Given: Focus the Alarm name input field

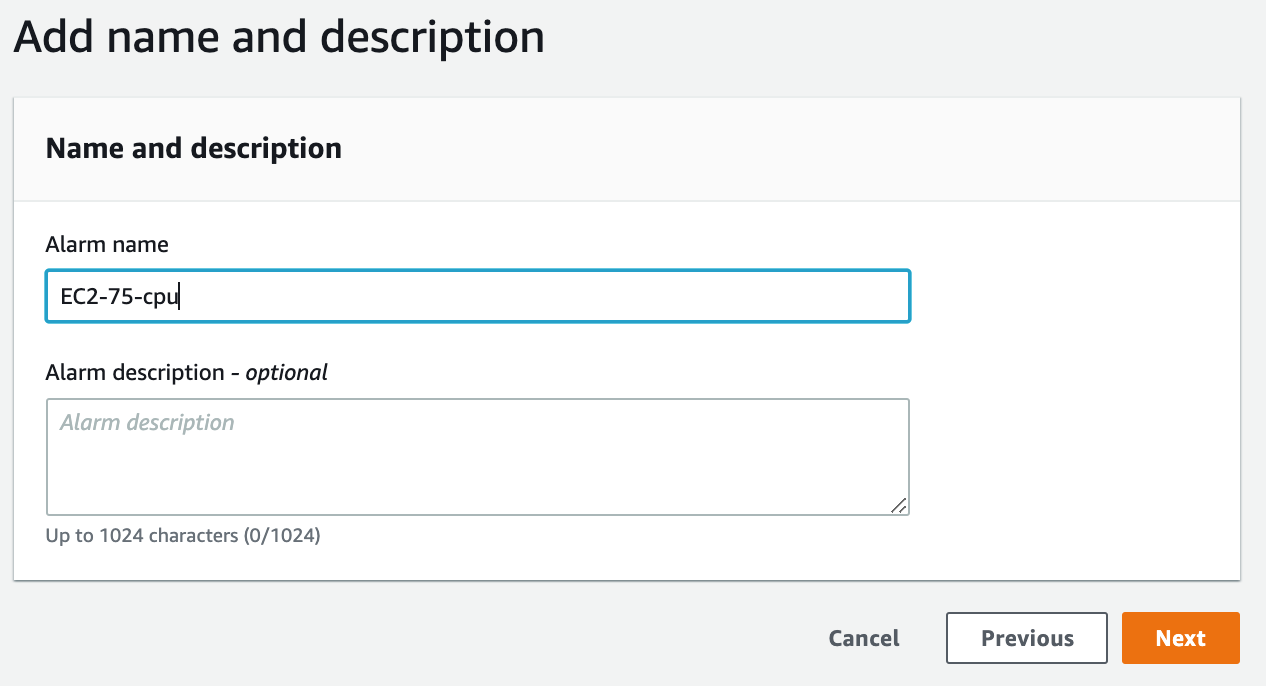Looking at the screenshot, I should tap(478, 296).
